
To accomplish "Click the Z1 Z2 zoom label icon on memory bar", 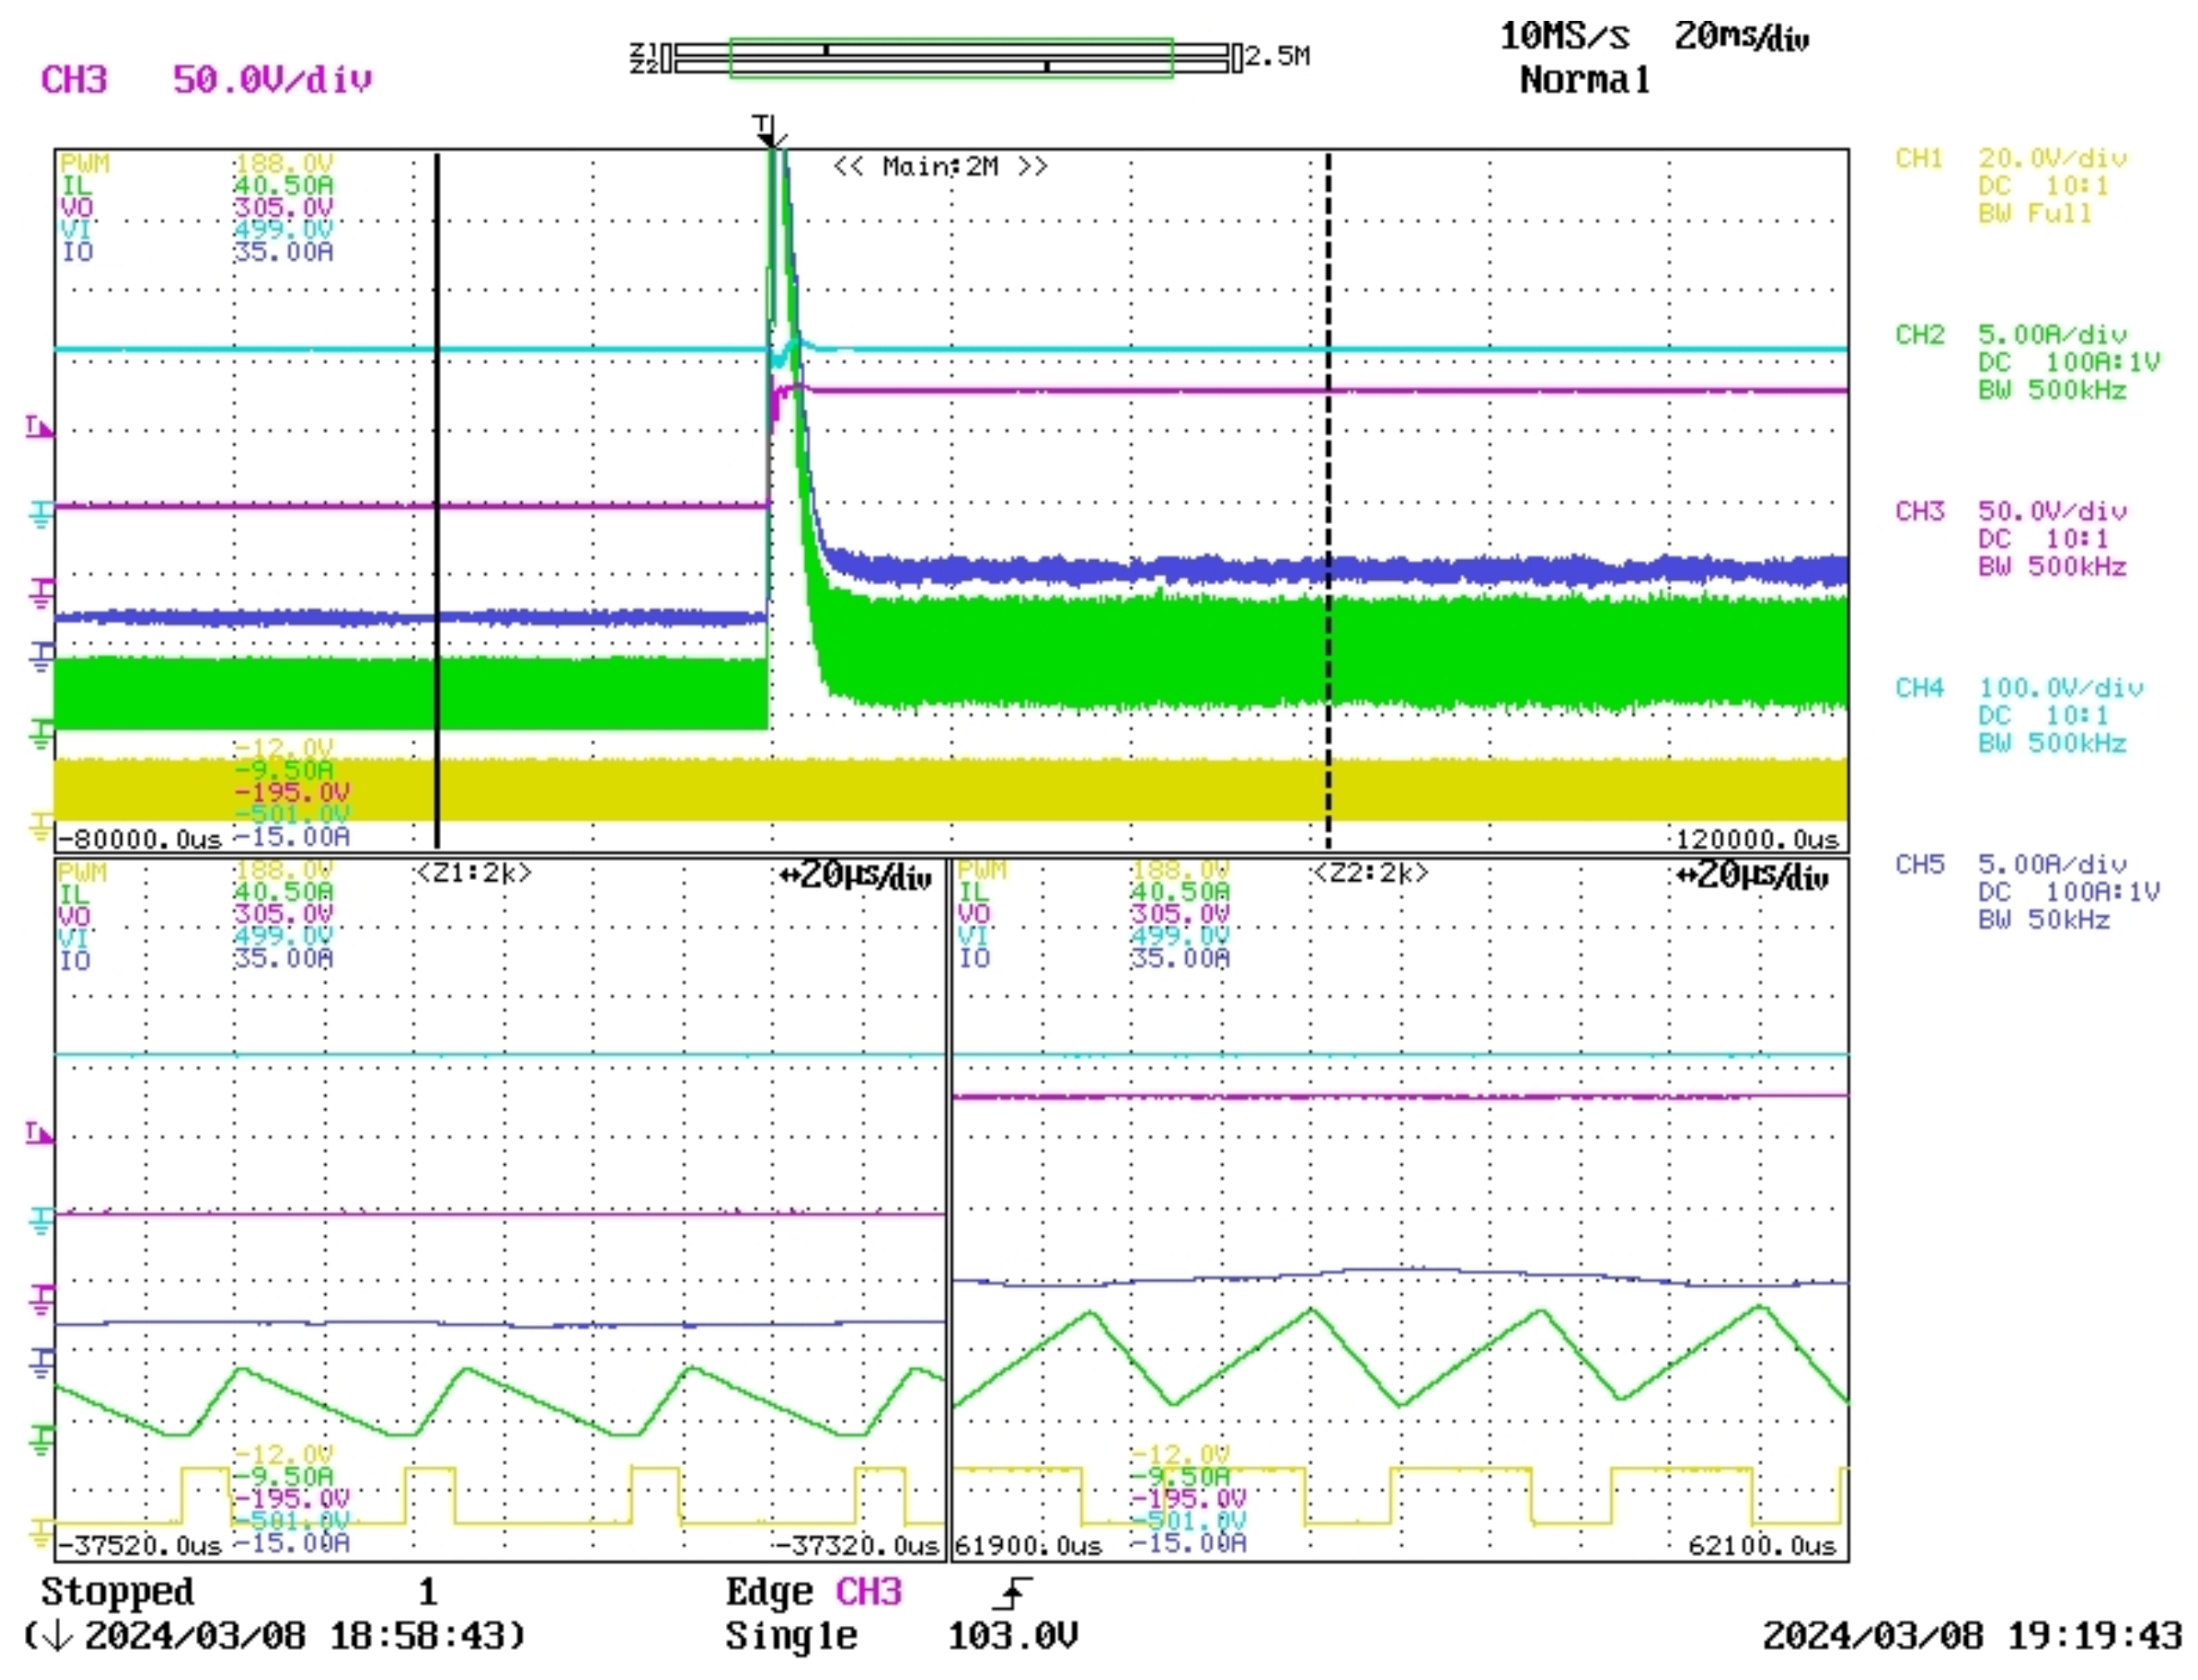I will [x=644, y=58].
